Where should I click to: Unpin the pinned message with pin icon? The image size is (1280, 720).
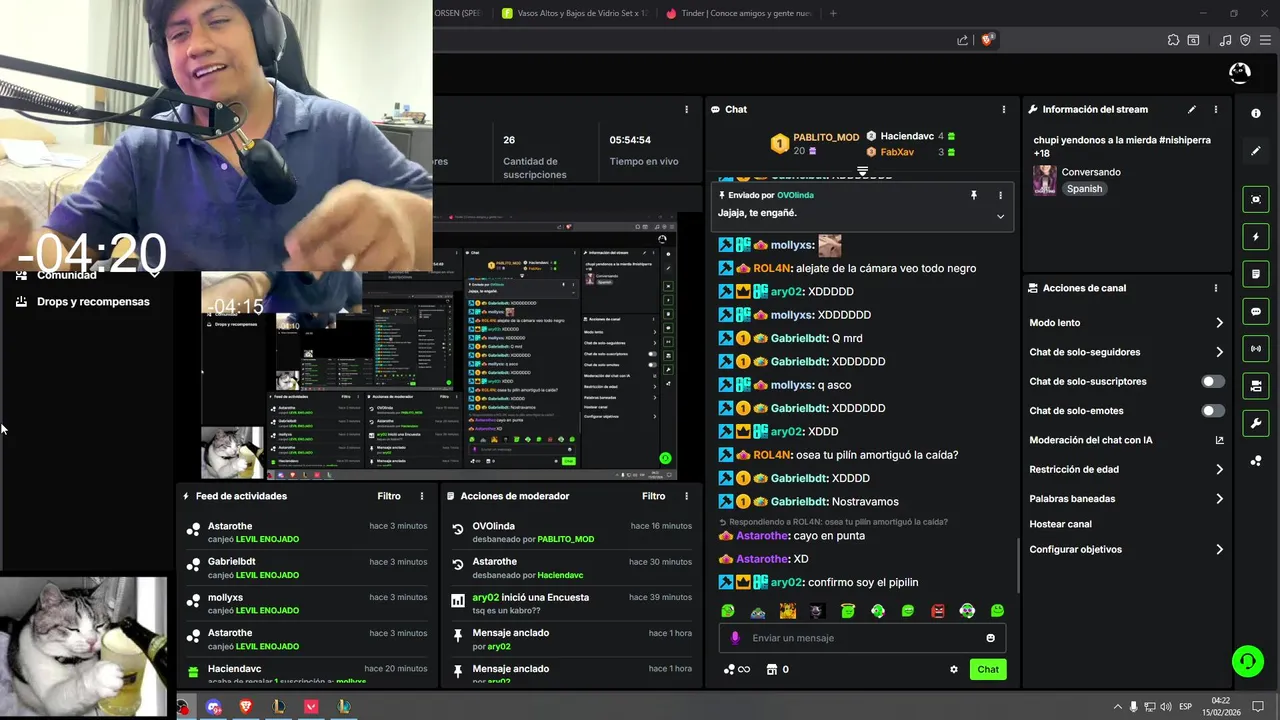(x=974, y=195)
